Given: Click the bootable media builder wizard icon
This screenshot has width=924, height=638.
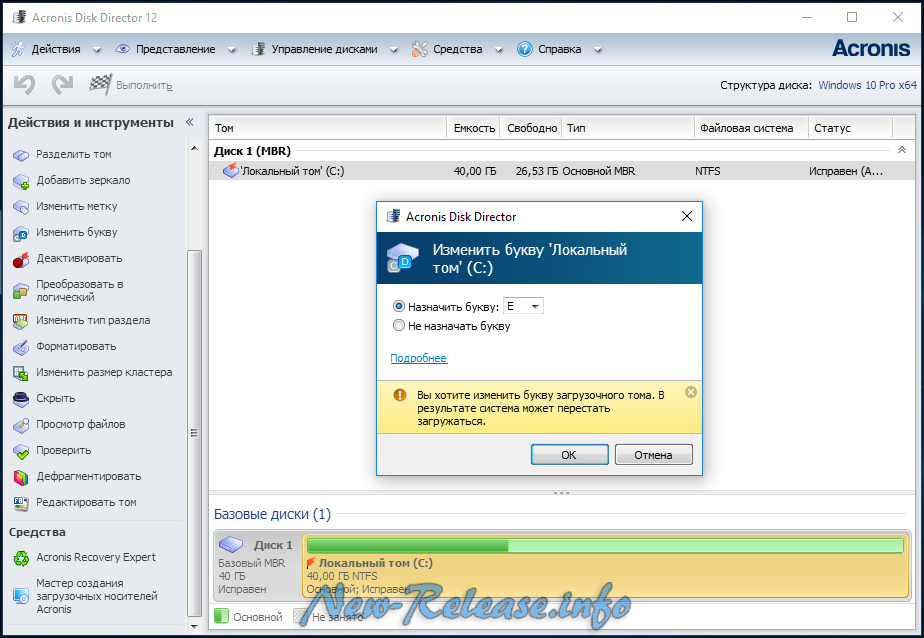Looking at the screenshot, I should tap(21, 596).
